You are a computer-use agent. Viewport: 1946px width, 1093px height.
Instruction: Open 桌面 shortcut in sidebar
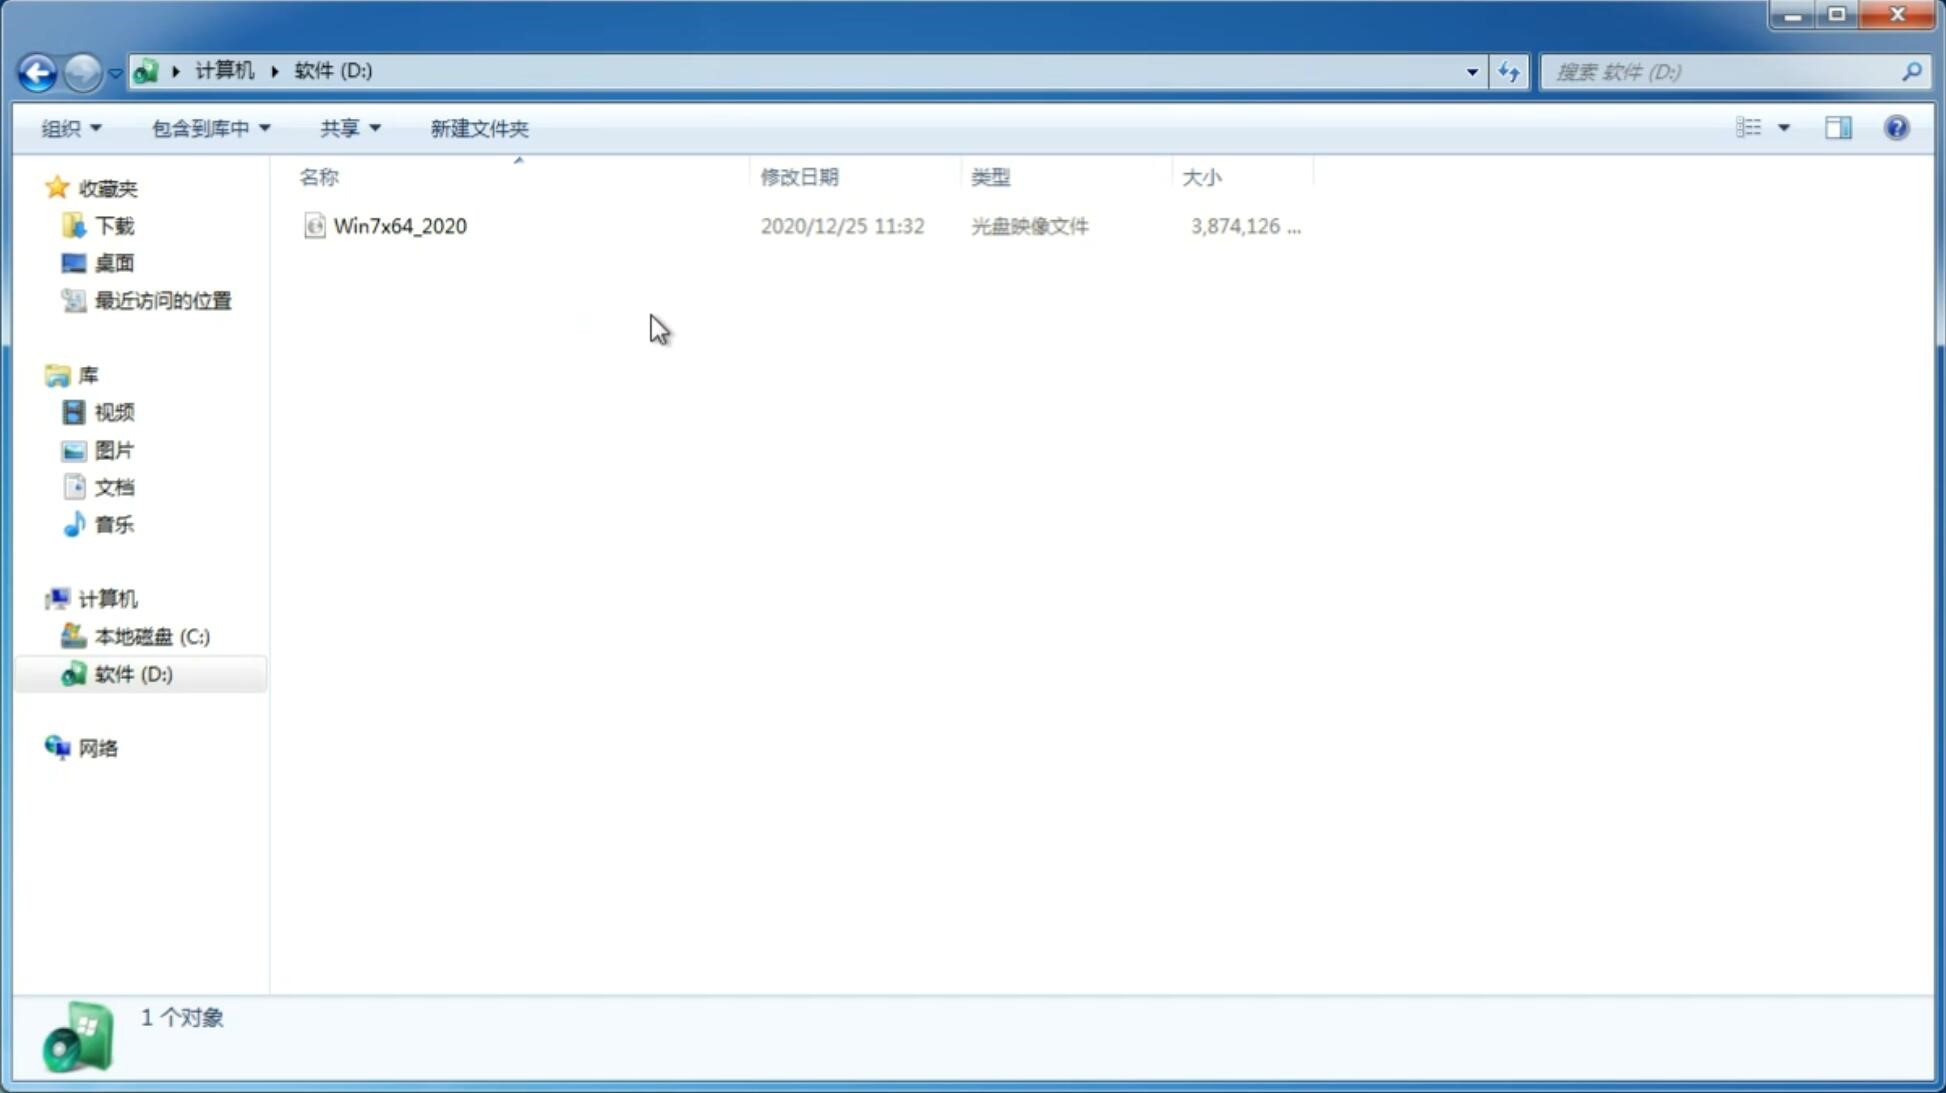(114, 262)
